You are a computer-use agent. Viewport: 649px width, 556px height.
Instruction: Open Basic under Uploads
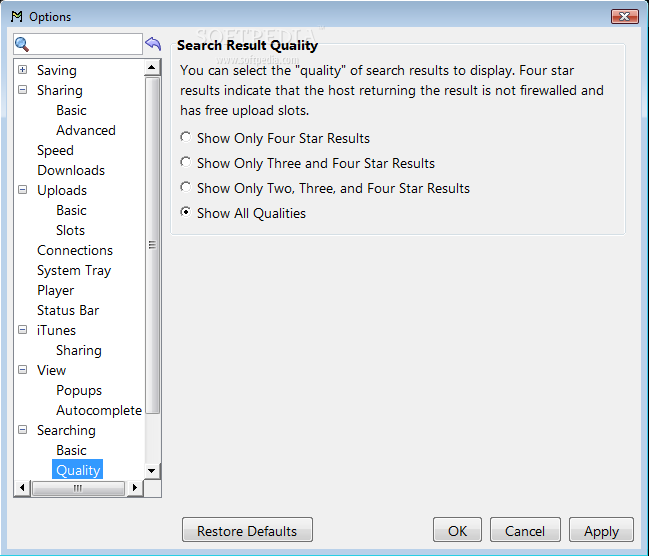[x=71, y=210]
